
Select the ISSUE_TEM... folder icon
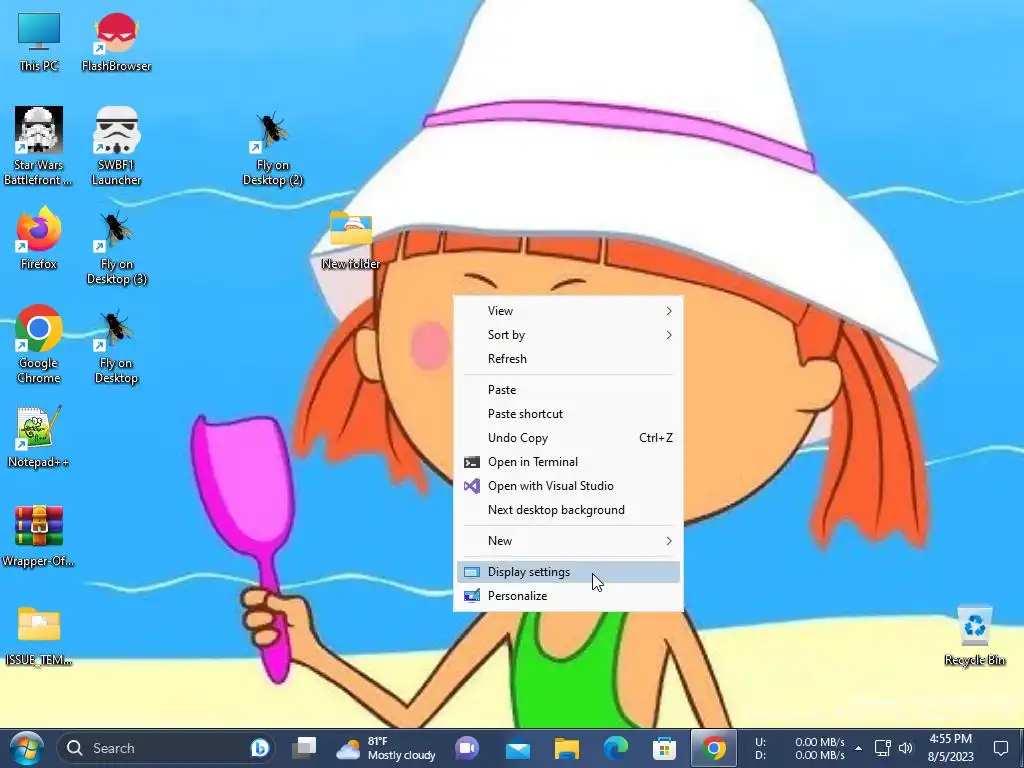tap(39, 636)
